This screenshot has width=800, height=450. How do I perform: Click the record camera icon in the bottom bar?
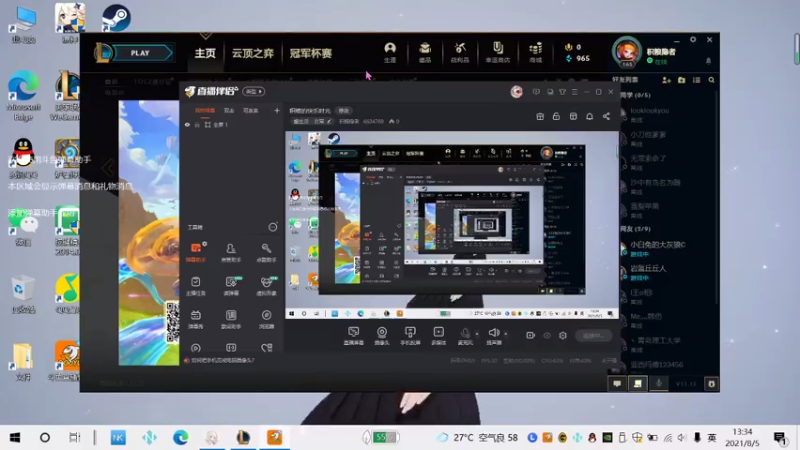click(531, 335)
